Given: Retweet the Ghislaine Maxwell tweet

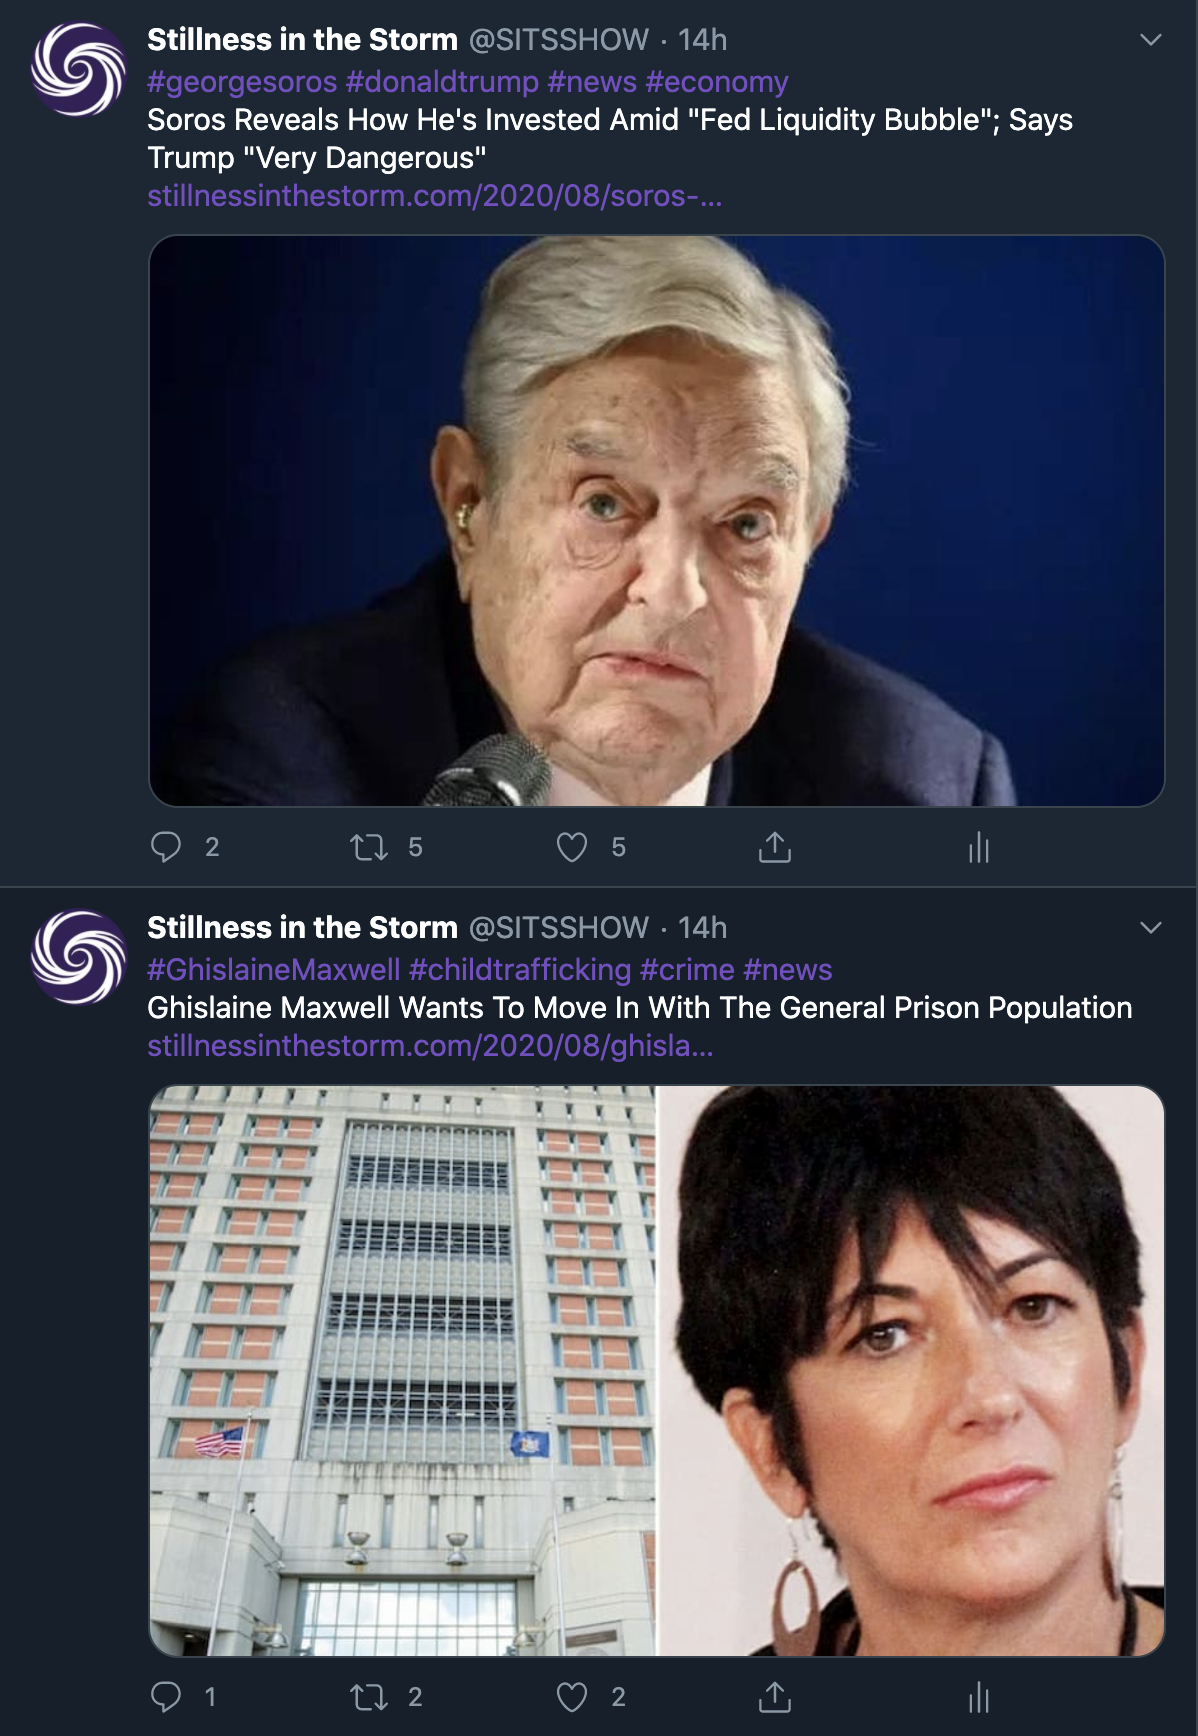Looking at the screenshot, I should pos(369,1697).
